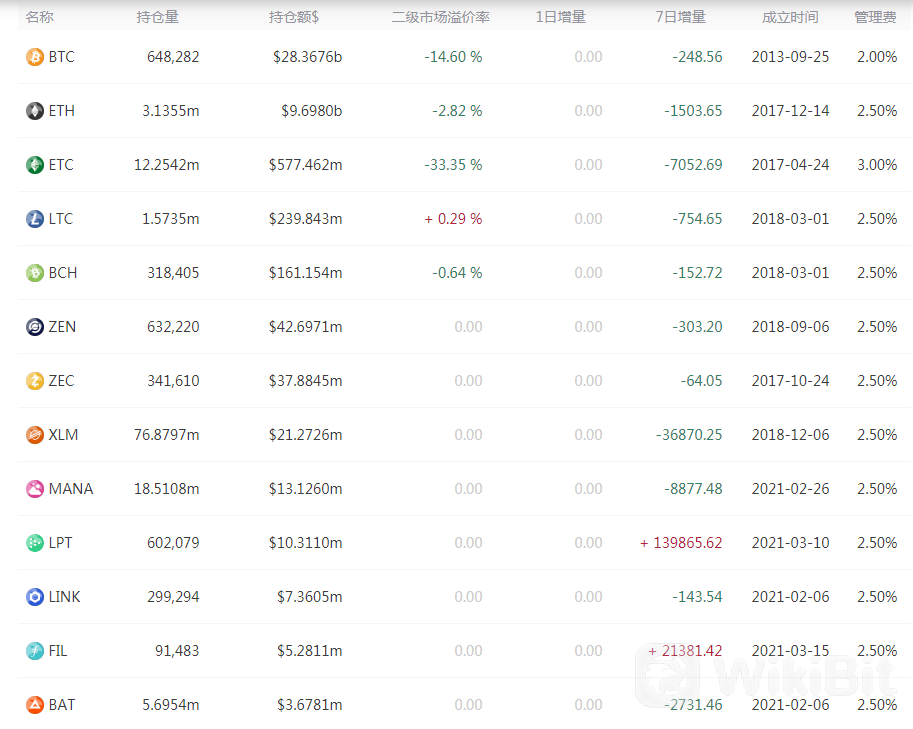Click the BCH coin icon
This screenshot has width=913, height=729.
pyautogui.click(x=35, y=273)
